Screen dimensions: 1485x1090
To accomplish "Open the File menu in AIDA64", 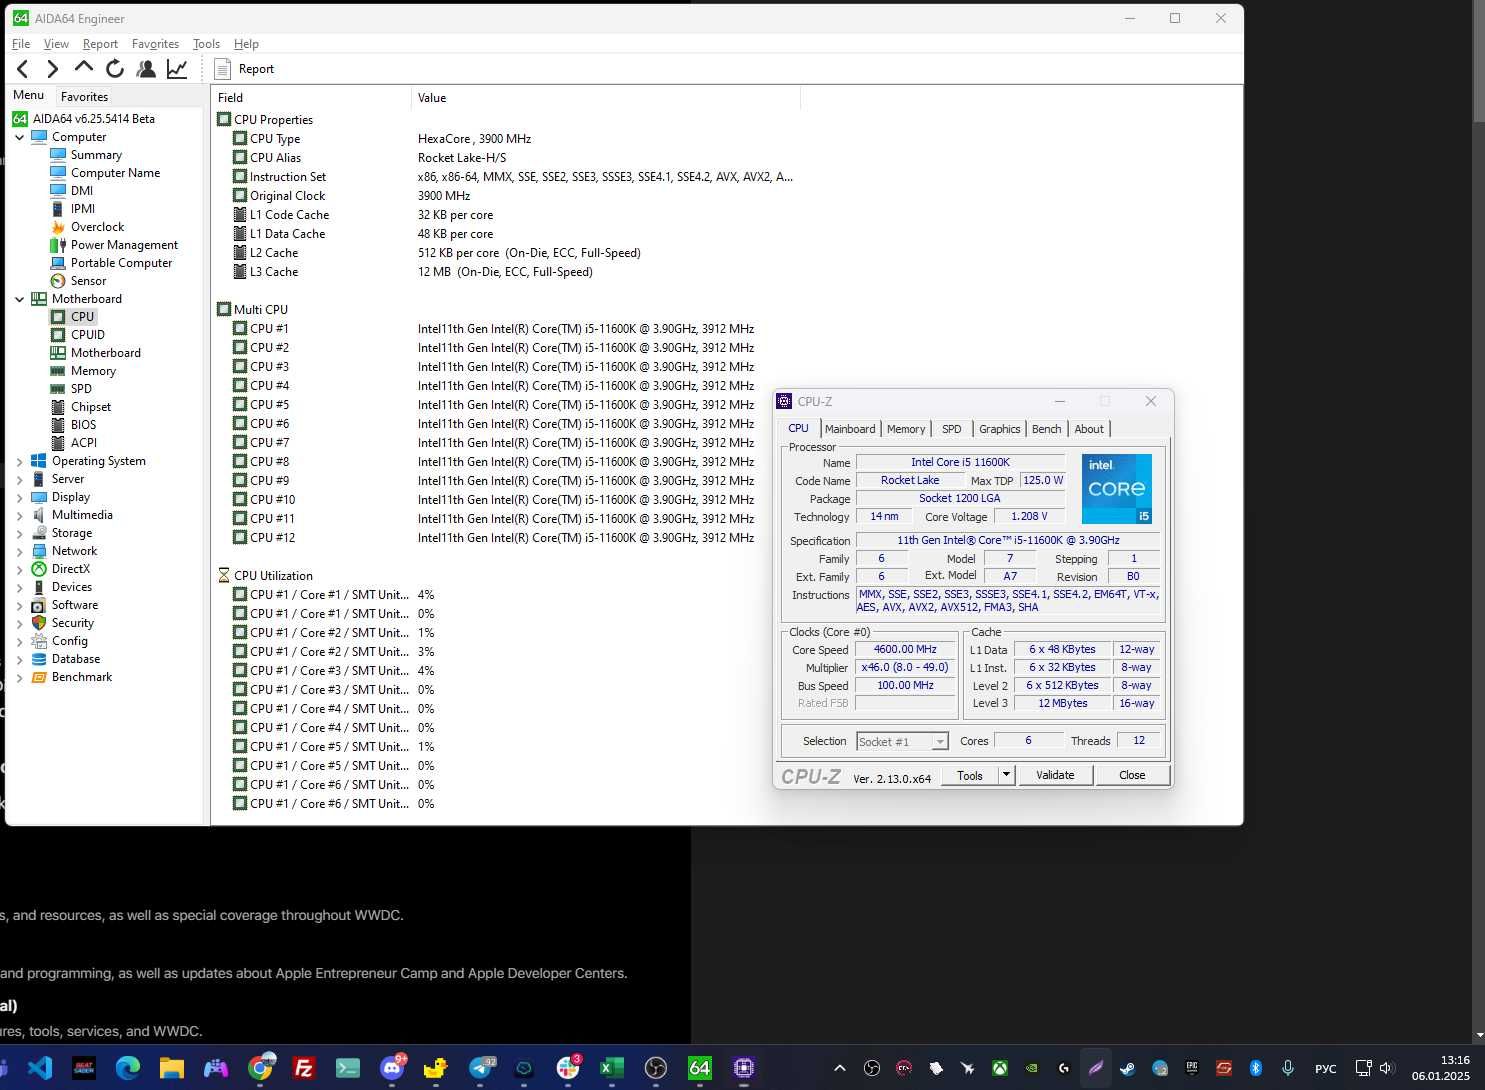I will pyautogui.click(x=21, y=44).
